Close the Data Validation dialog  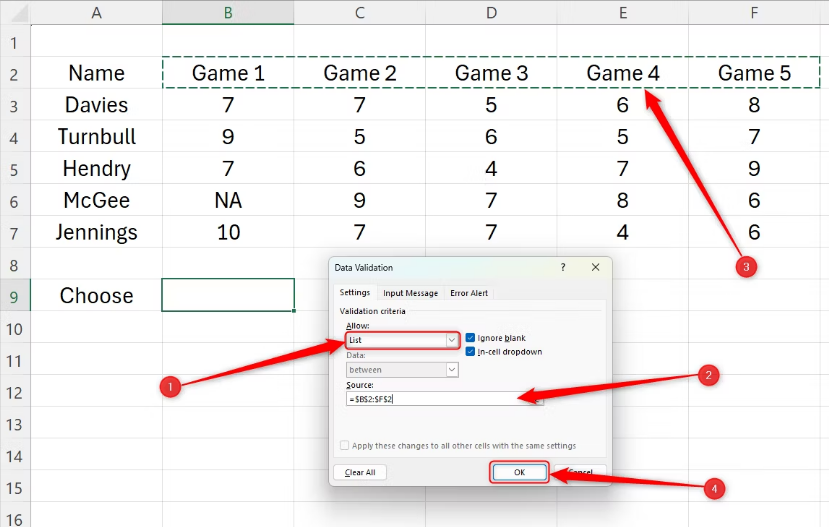(x=595, y=267)
